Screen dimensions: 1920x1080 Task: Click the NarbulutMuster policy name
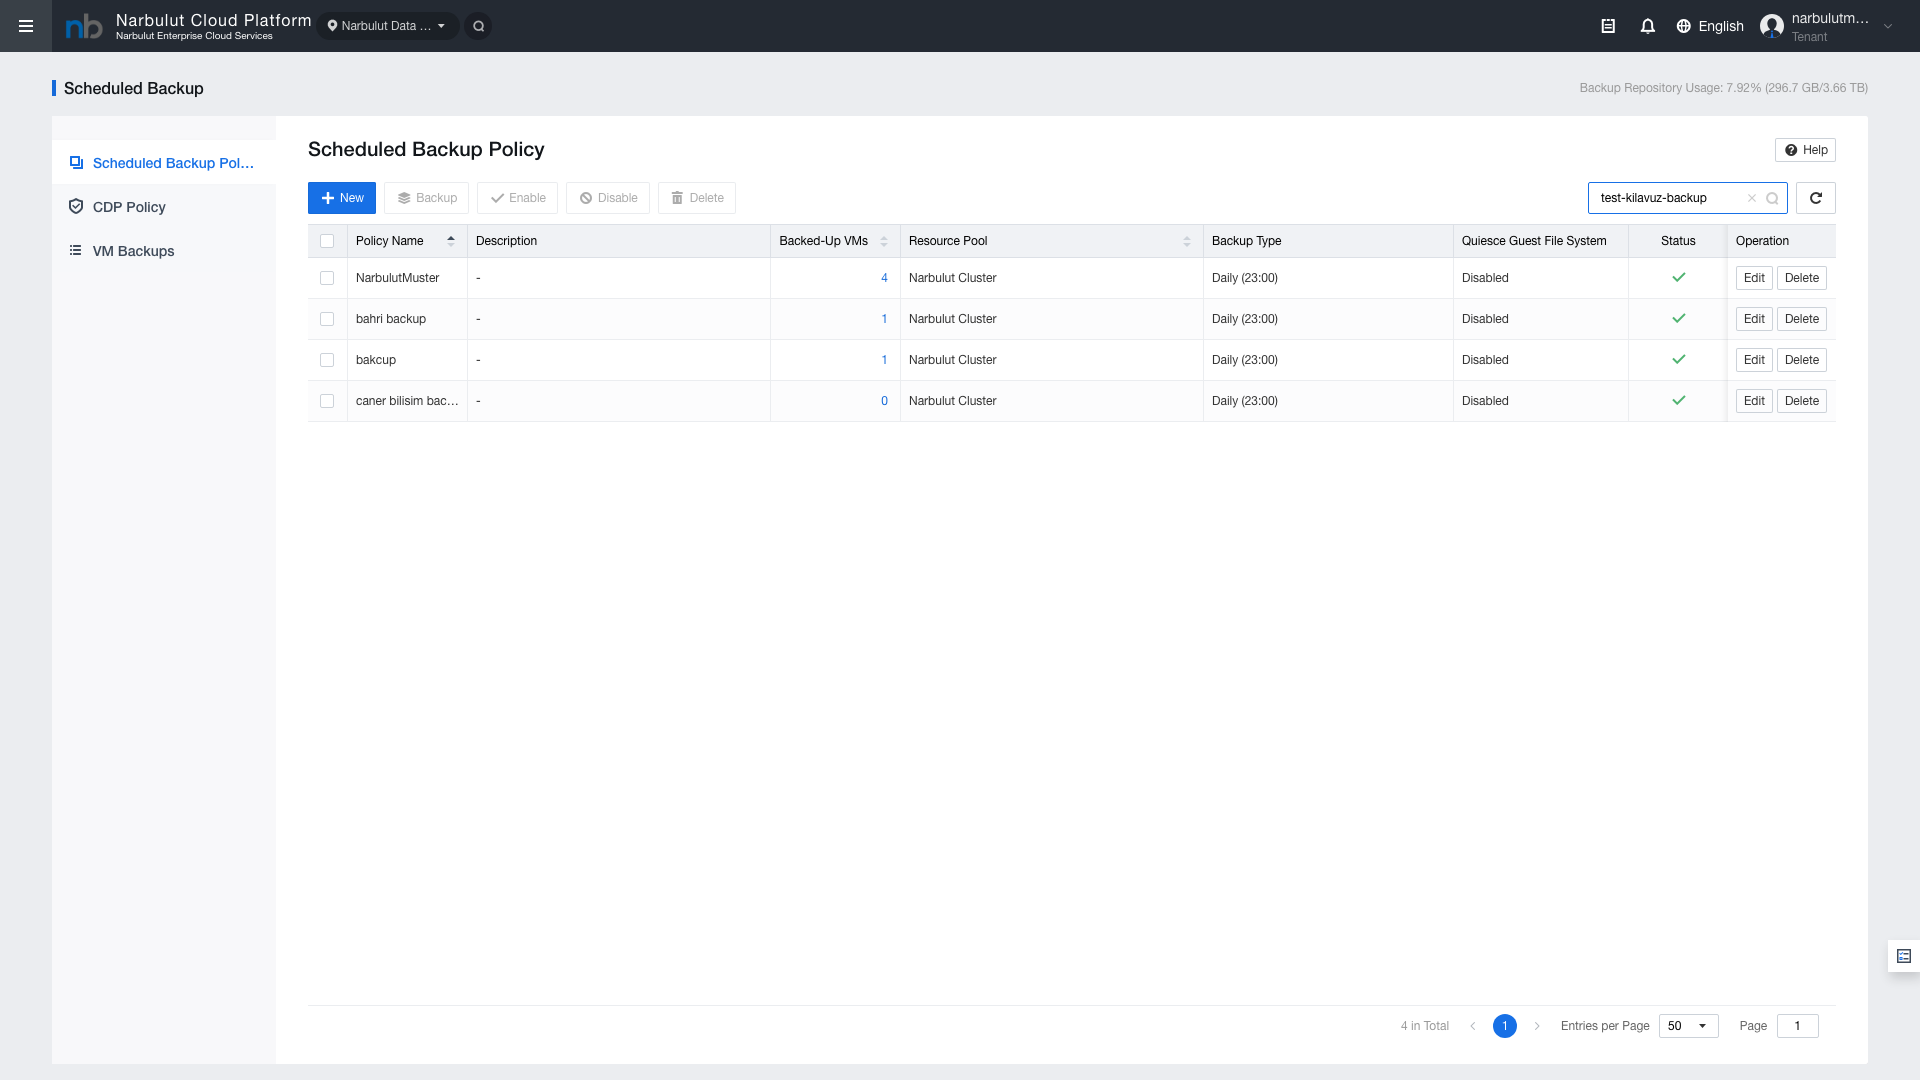pyautogui.click(x=398, y=278)
